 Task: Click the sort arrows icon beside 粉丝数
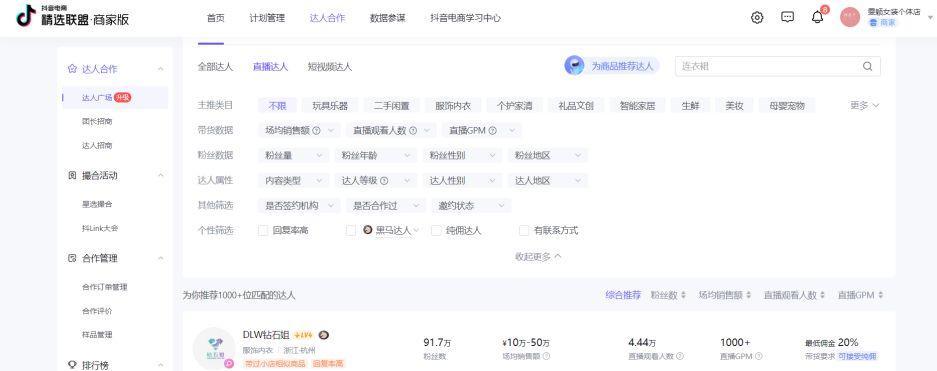(684, 295)
